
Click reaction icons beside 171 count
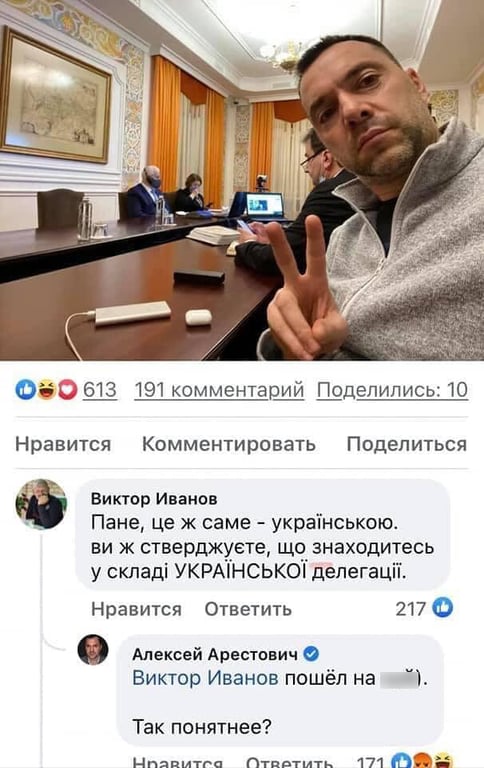(x=422, y=761)
